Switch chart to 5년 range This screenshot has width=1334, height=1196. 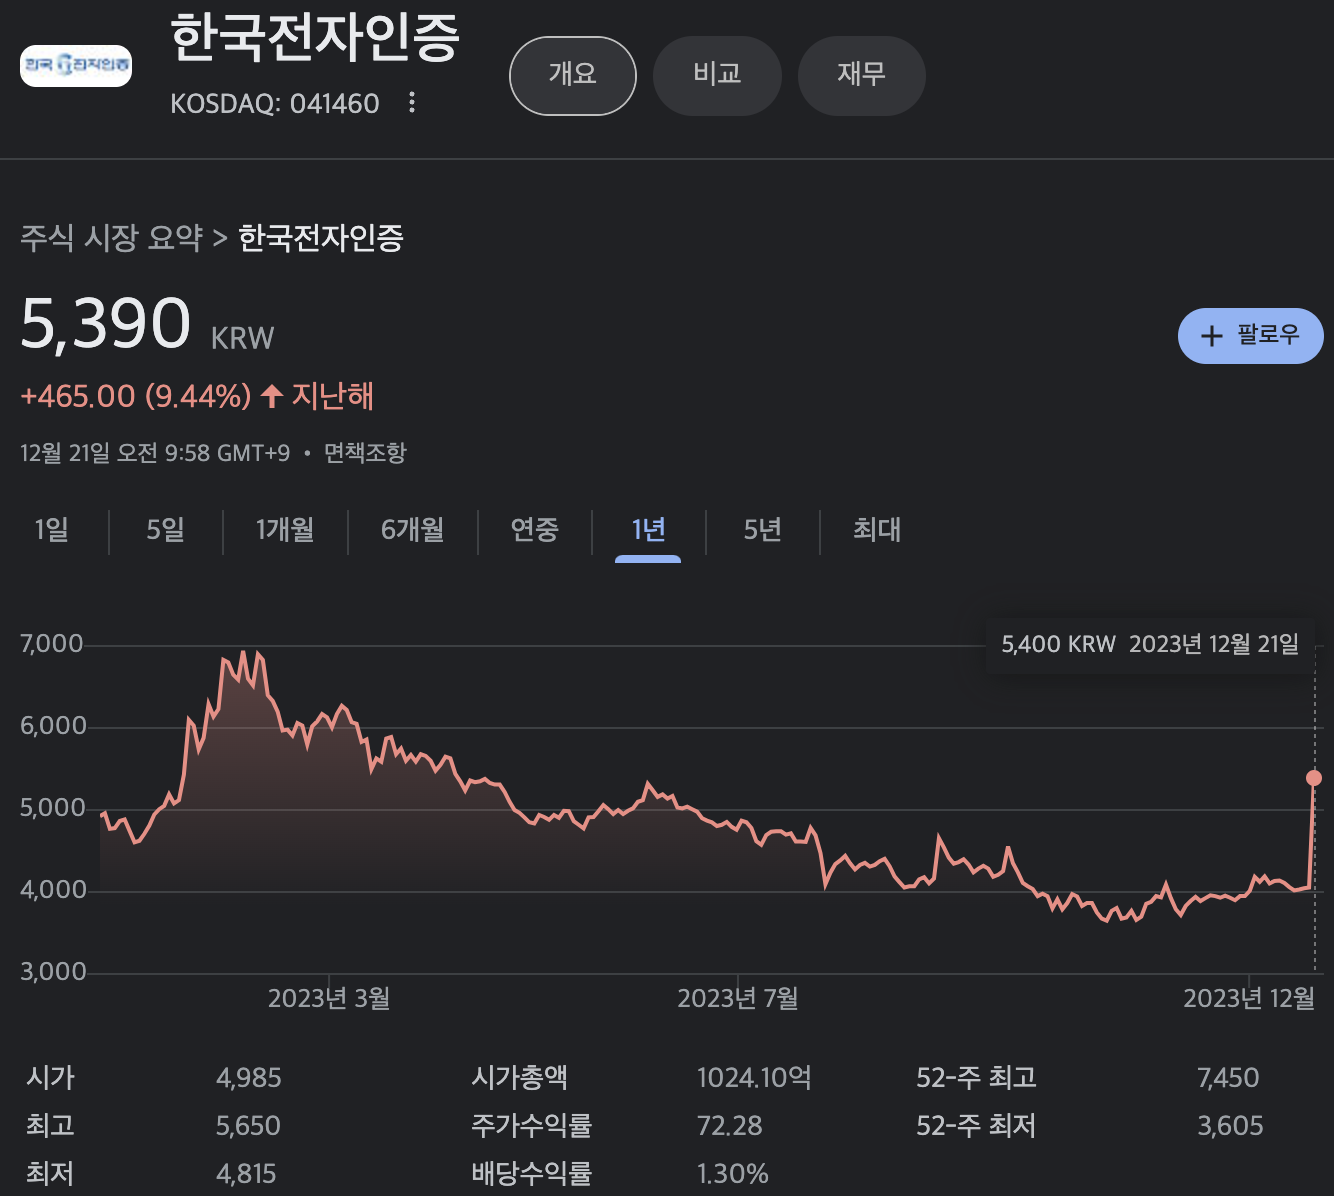[x=763, y=530]
